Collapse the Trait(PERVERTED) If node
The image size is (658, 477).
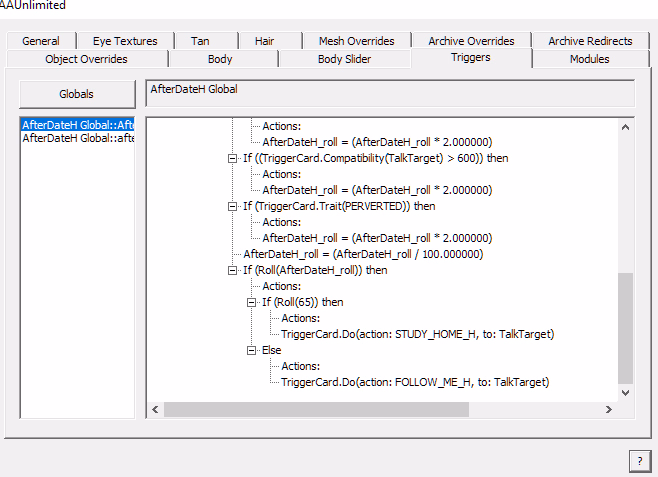point(234,206)
